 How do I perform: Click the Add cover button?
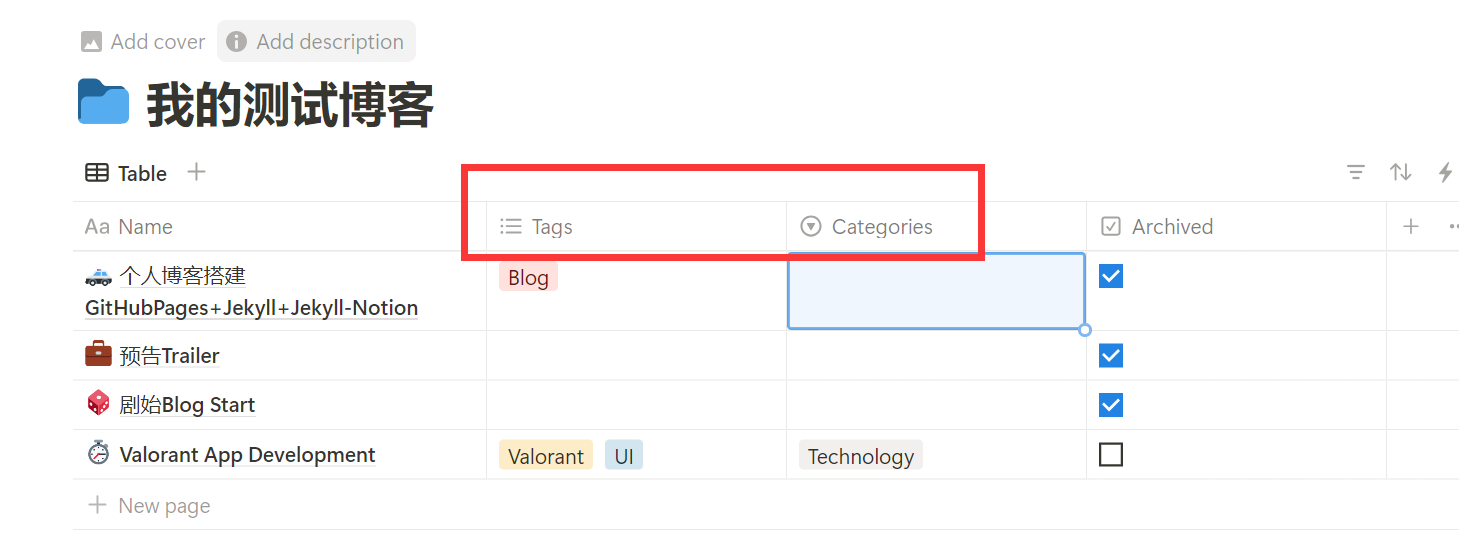coord(143,42)
